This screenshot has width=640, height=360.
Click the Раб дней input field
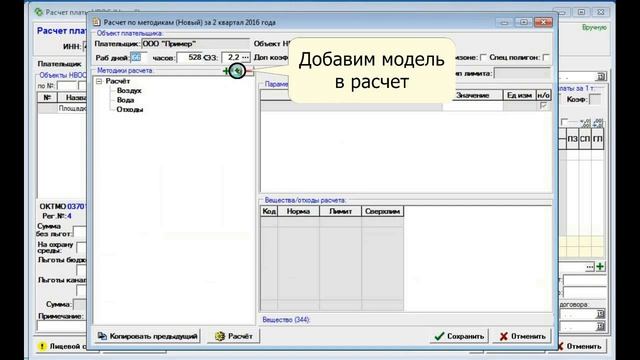[x=139, y=58]
